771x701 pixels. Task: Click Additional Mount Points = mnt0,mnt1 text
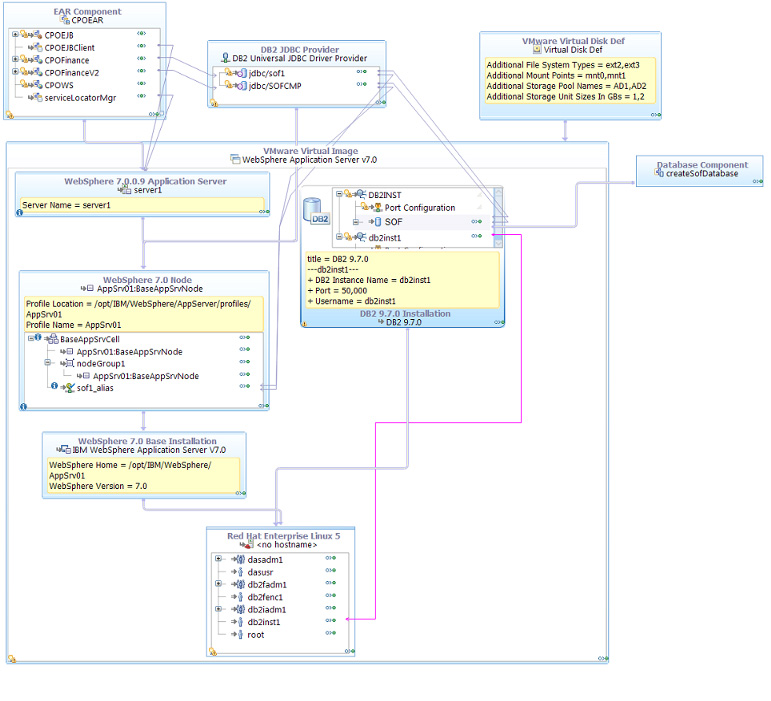pyautogui.click(x=556, y=76)
